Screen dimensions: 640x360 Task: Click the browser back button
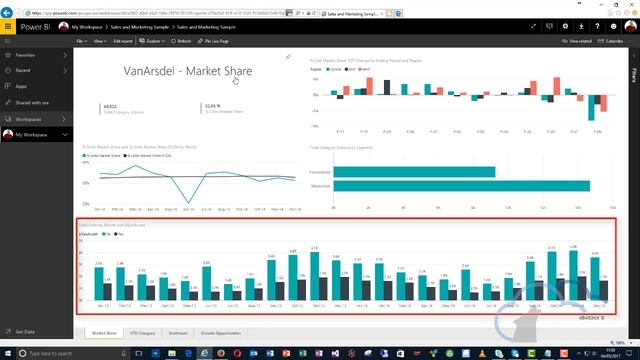(7, 13)
